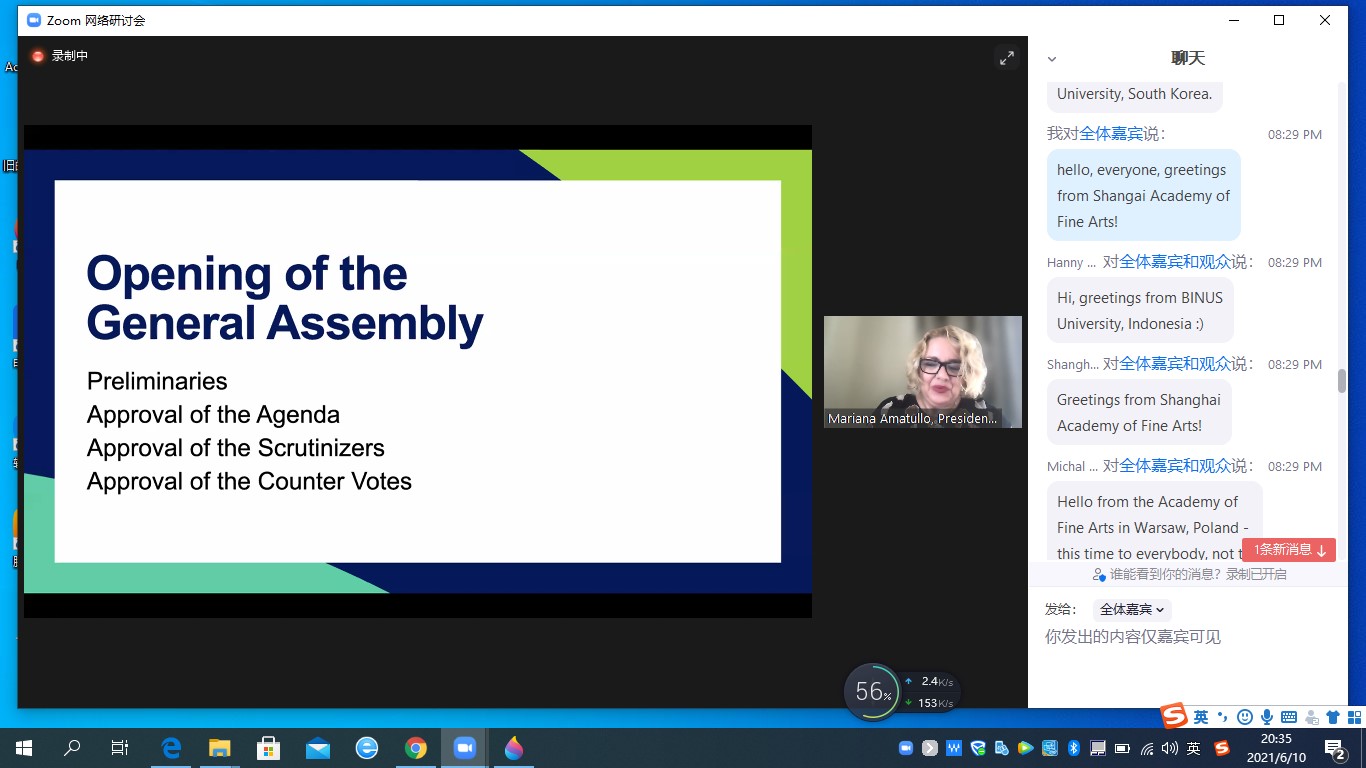Open the Zoom icon in the taskbar
Screen dimensions: 1366x768
tap(464, 748)
